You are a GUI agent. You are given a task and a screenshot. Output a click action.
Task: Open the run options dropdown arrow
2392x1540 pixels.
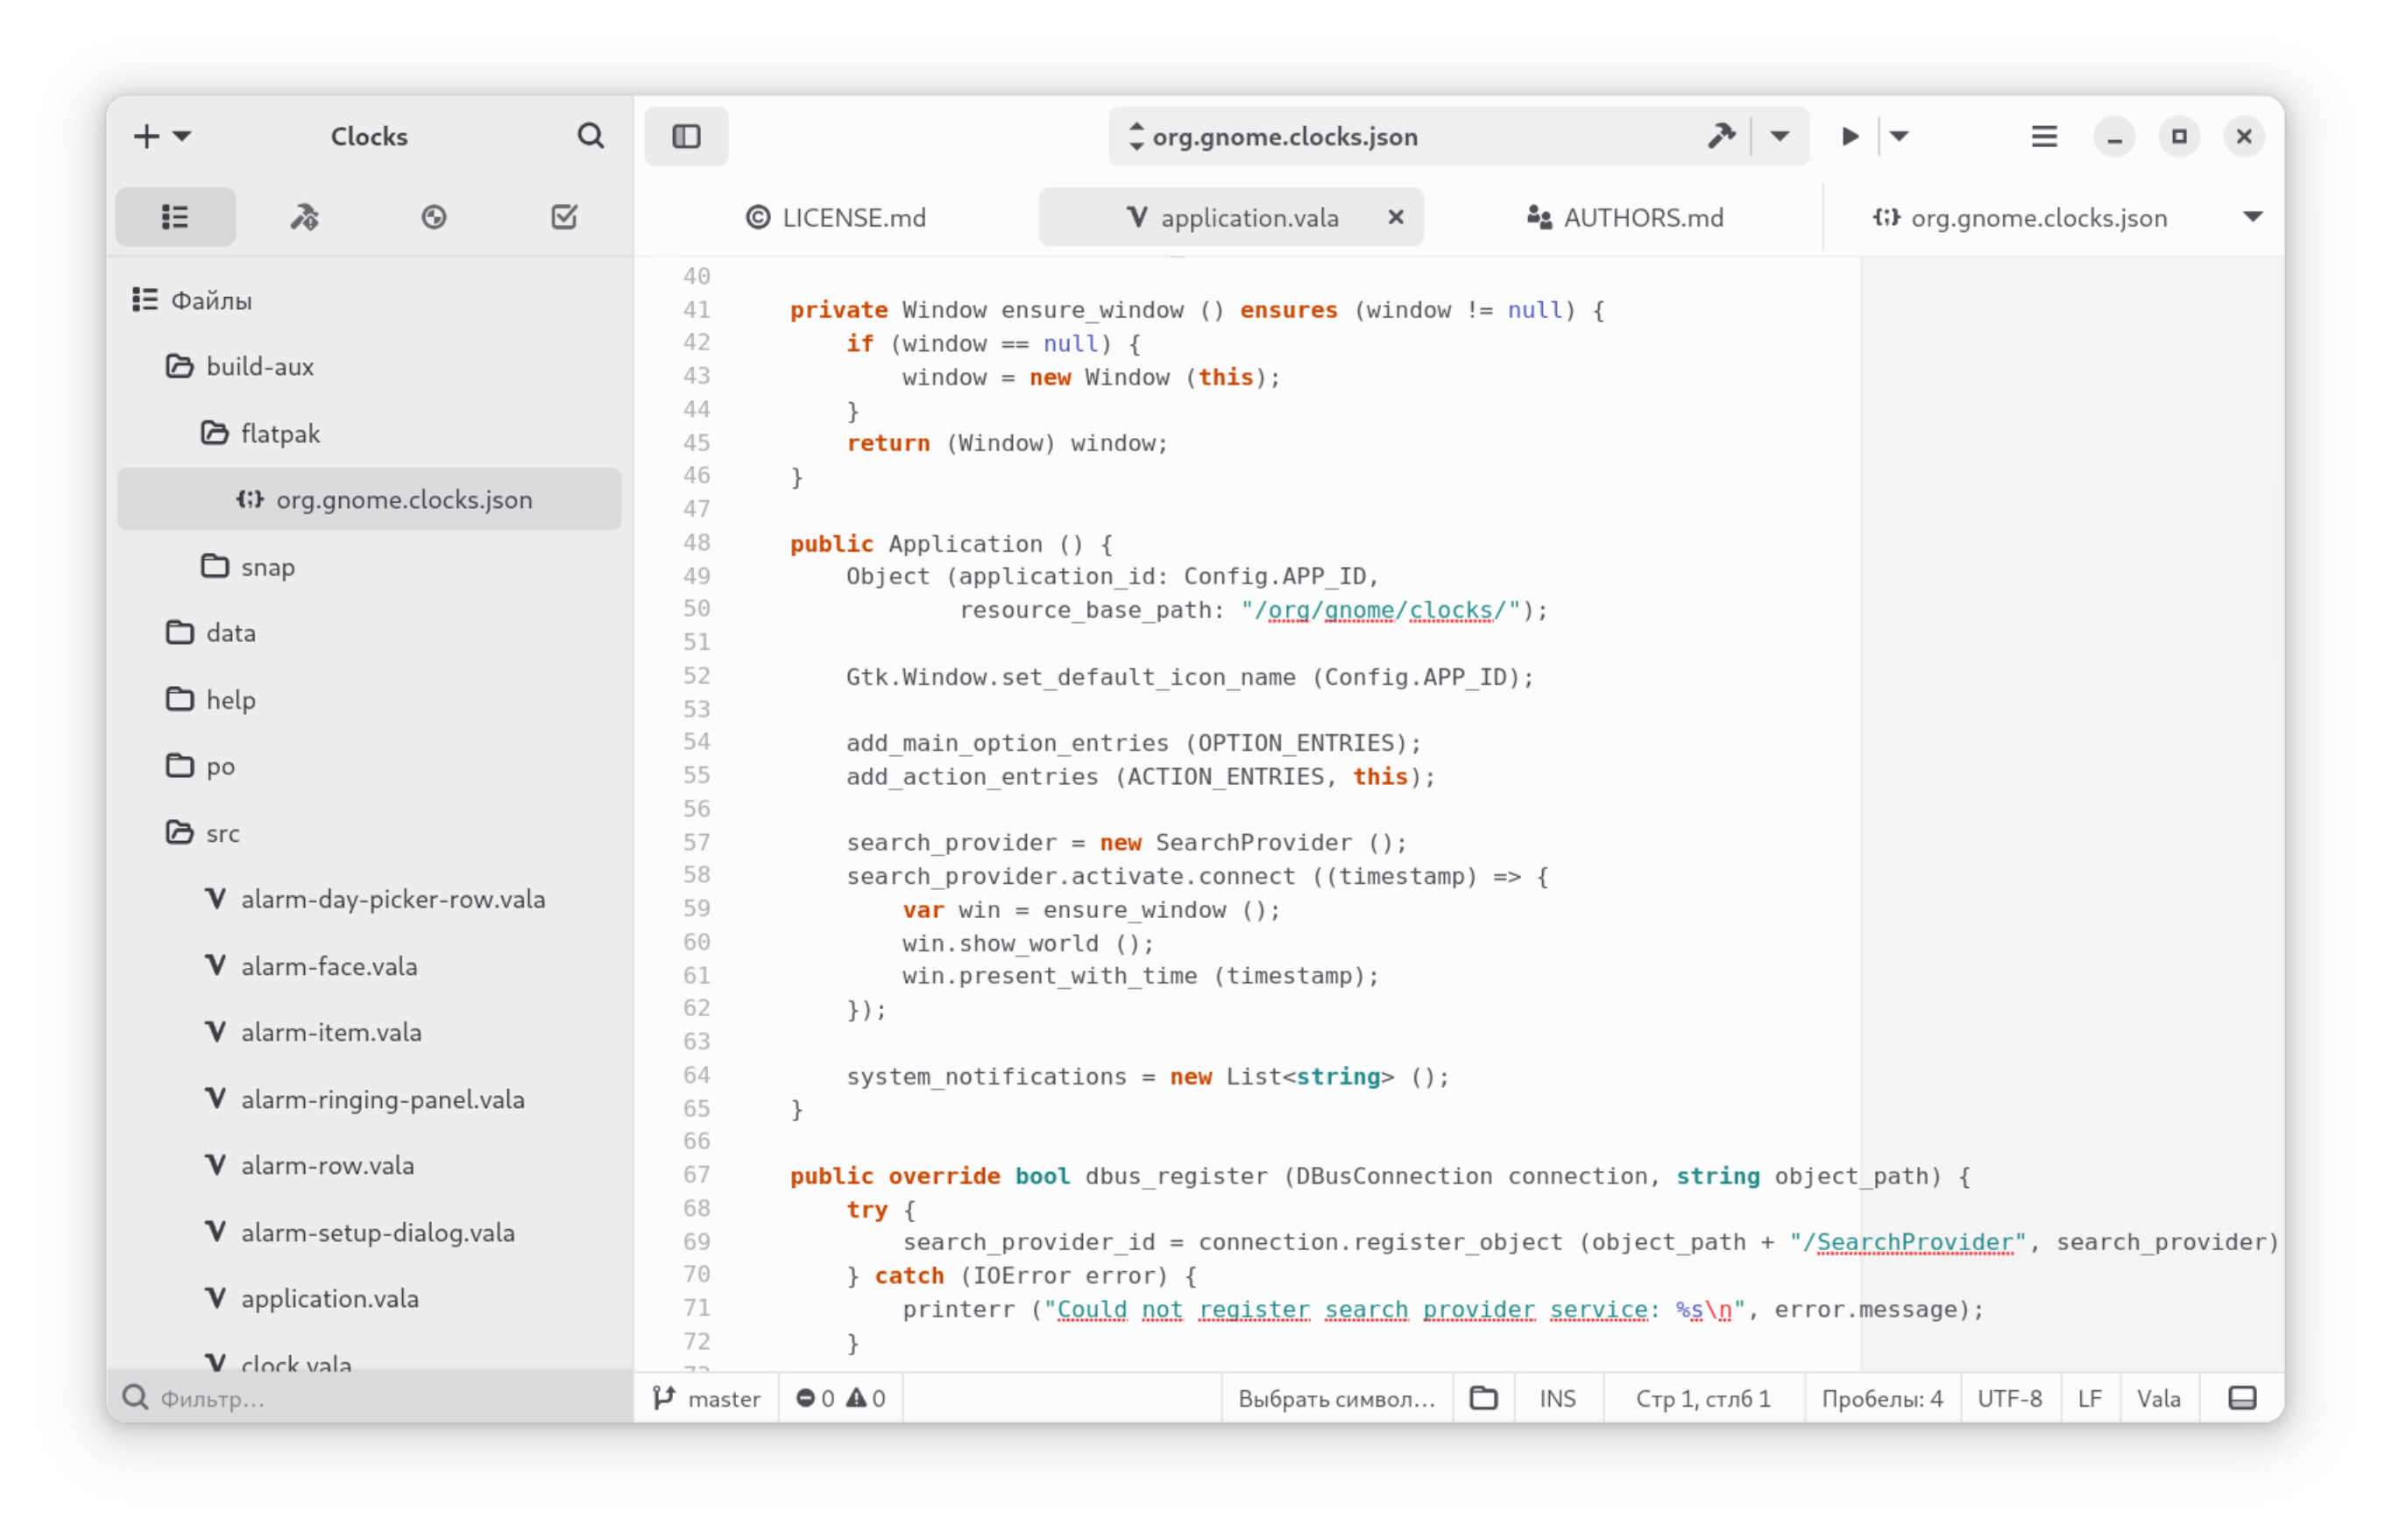pyautogui.click(x=1899, y=136)
